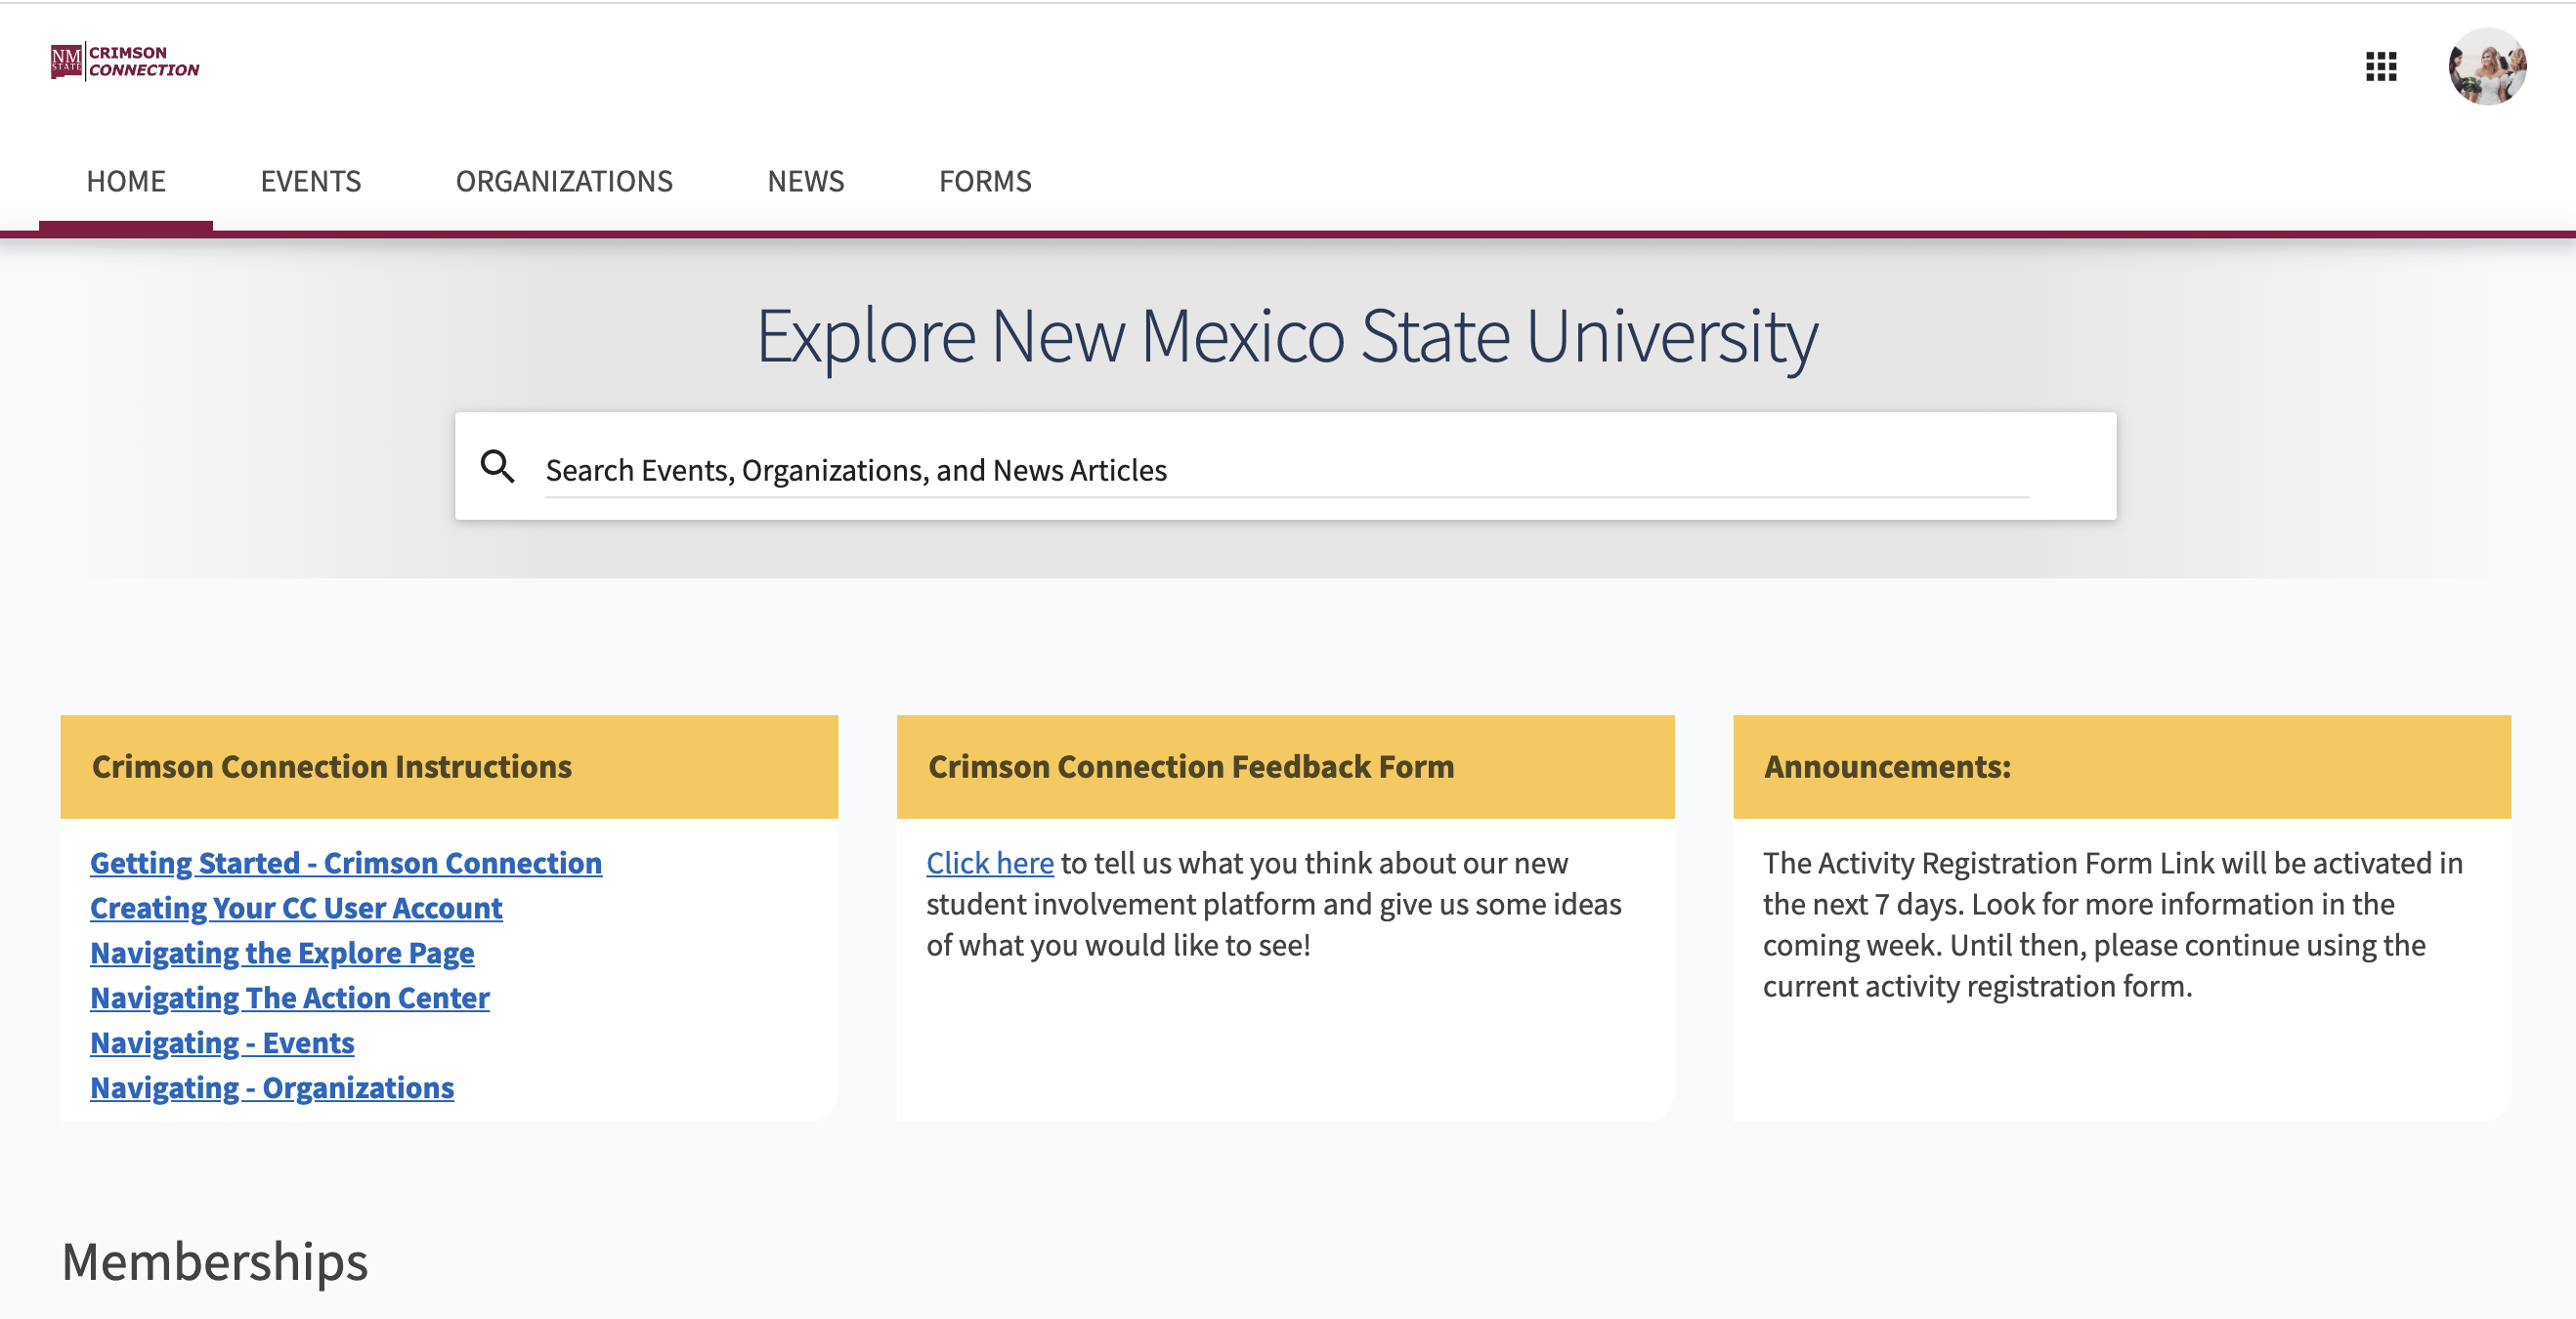Open Navigating the Explore Page link

pos(282,952)
